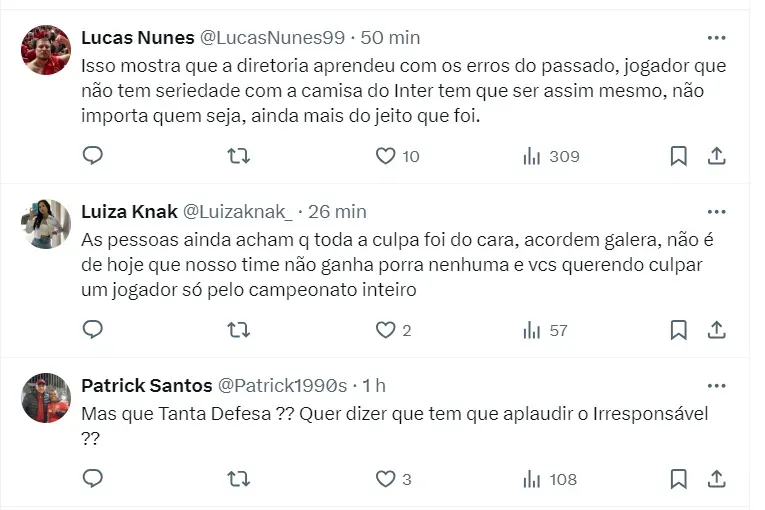The height and width of the screenshot is (510, 765).
Task: Like Luiza Knak's tweet with 2 likes
Action: pos(386,330)
